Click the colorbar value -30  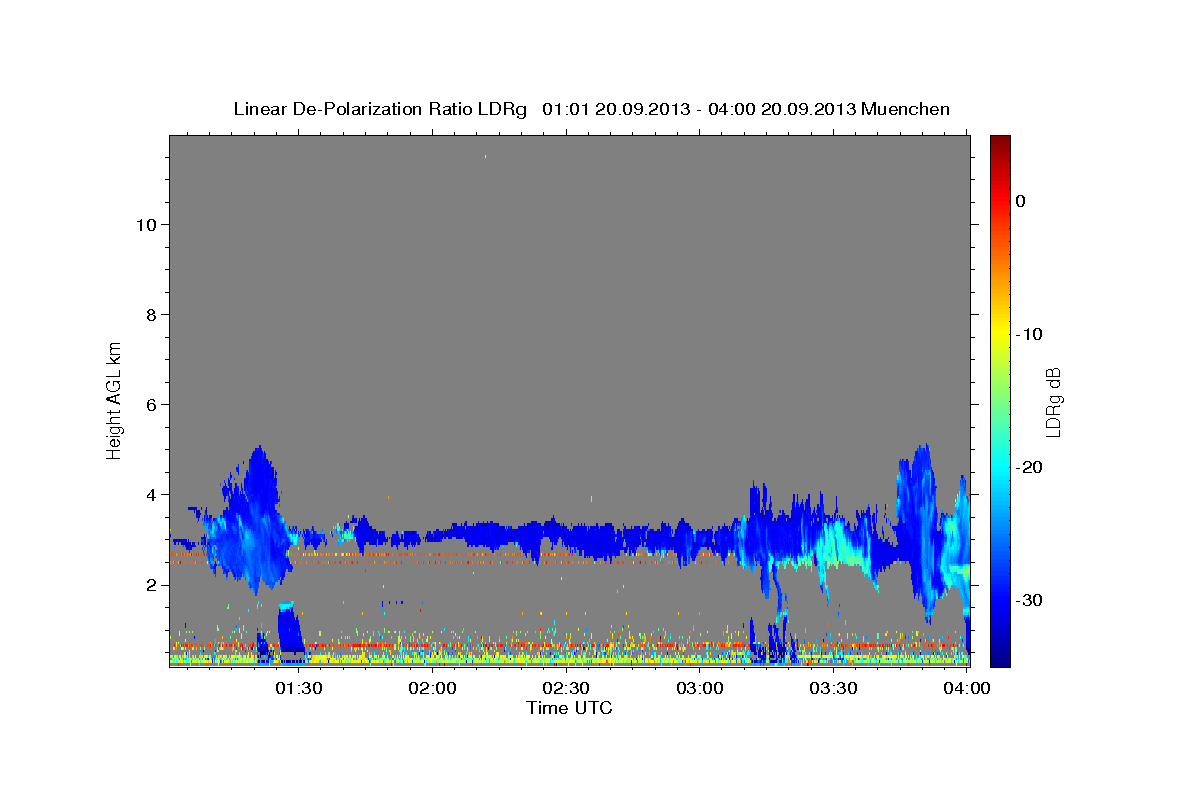pyautogui.click(x=1030, y=600)
